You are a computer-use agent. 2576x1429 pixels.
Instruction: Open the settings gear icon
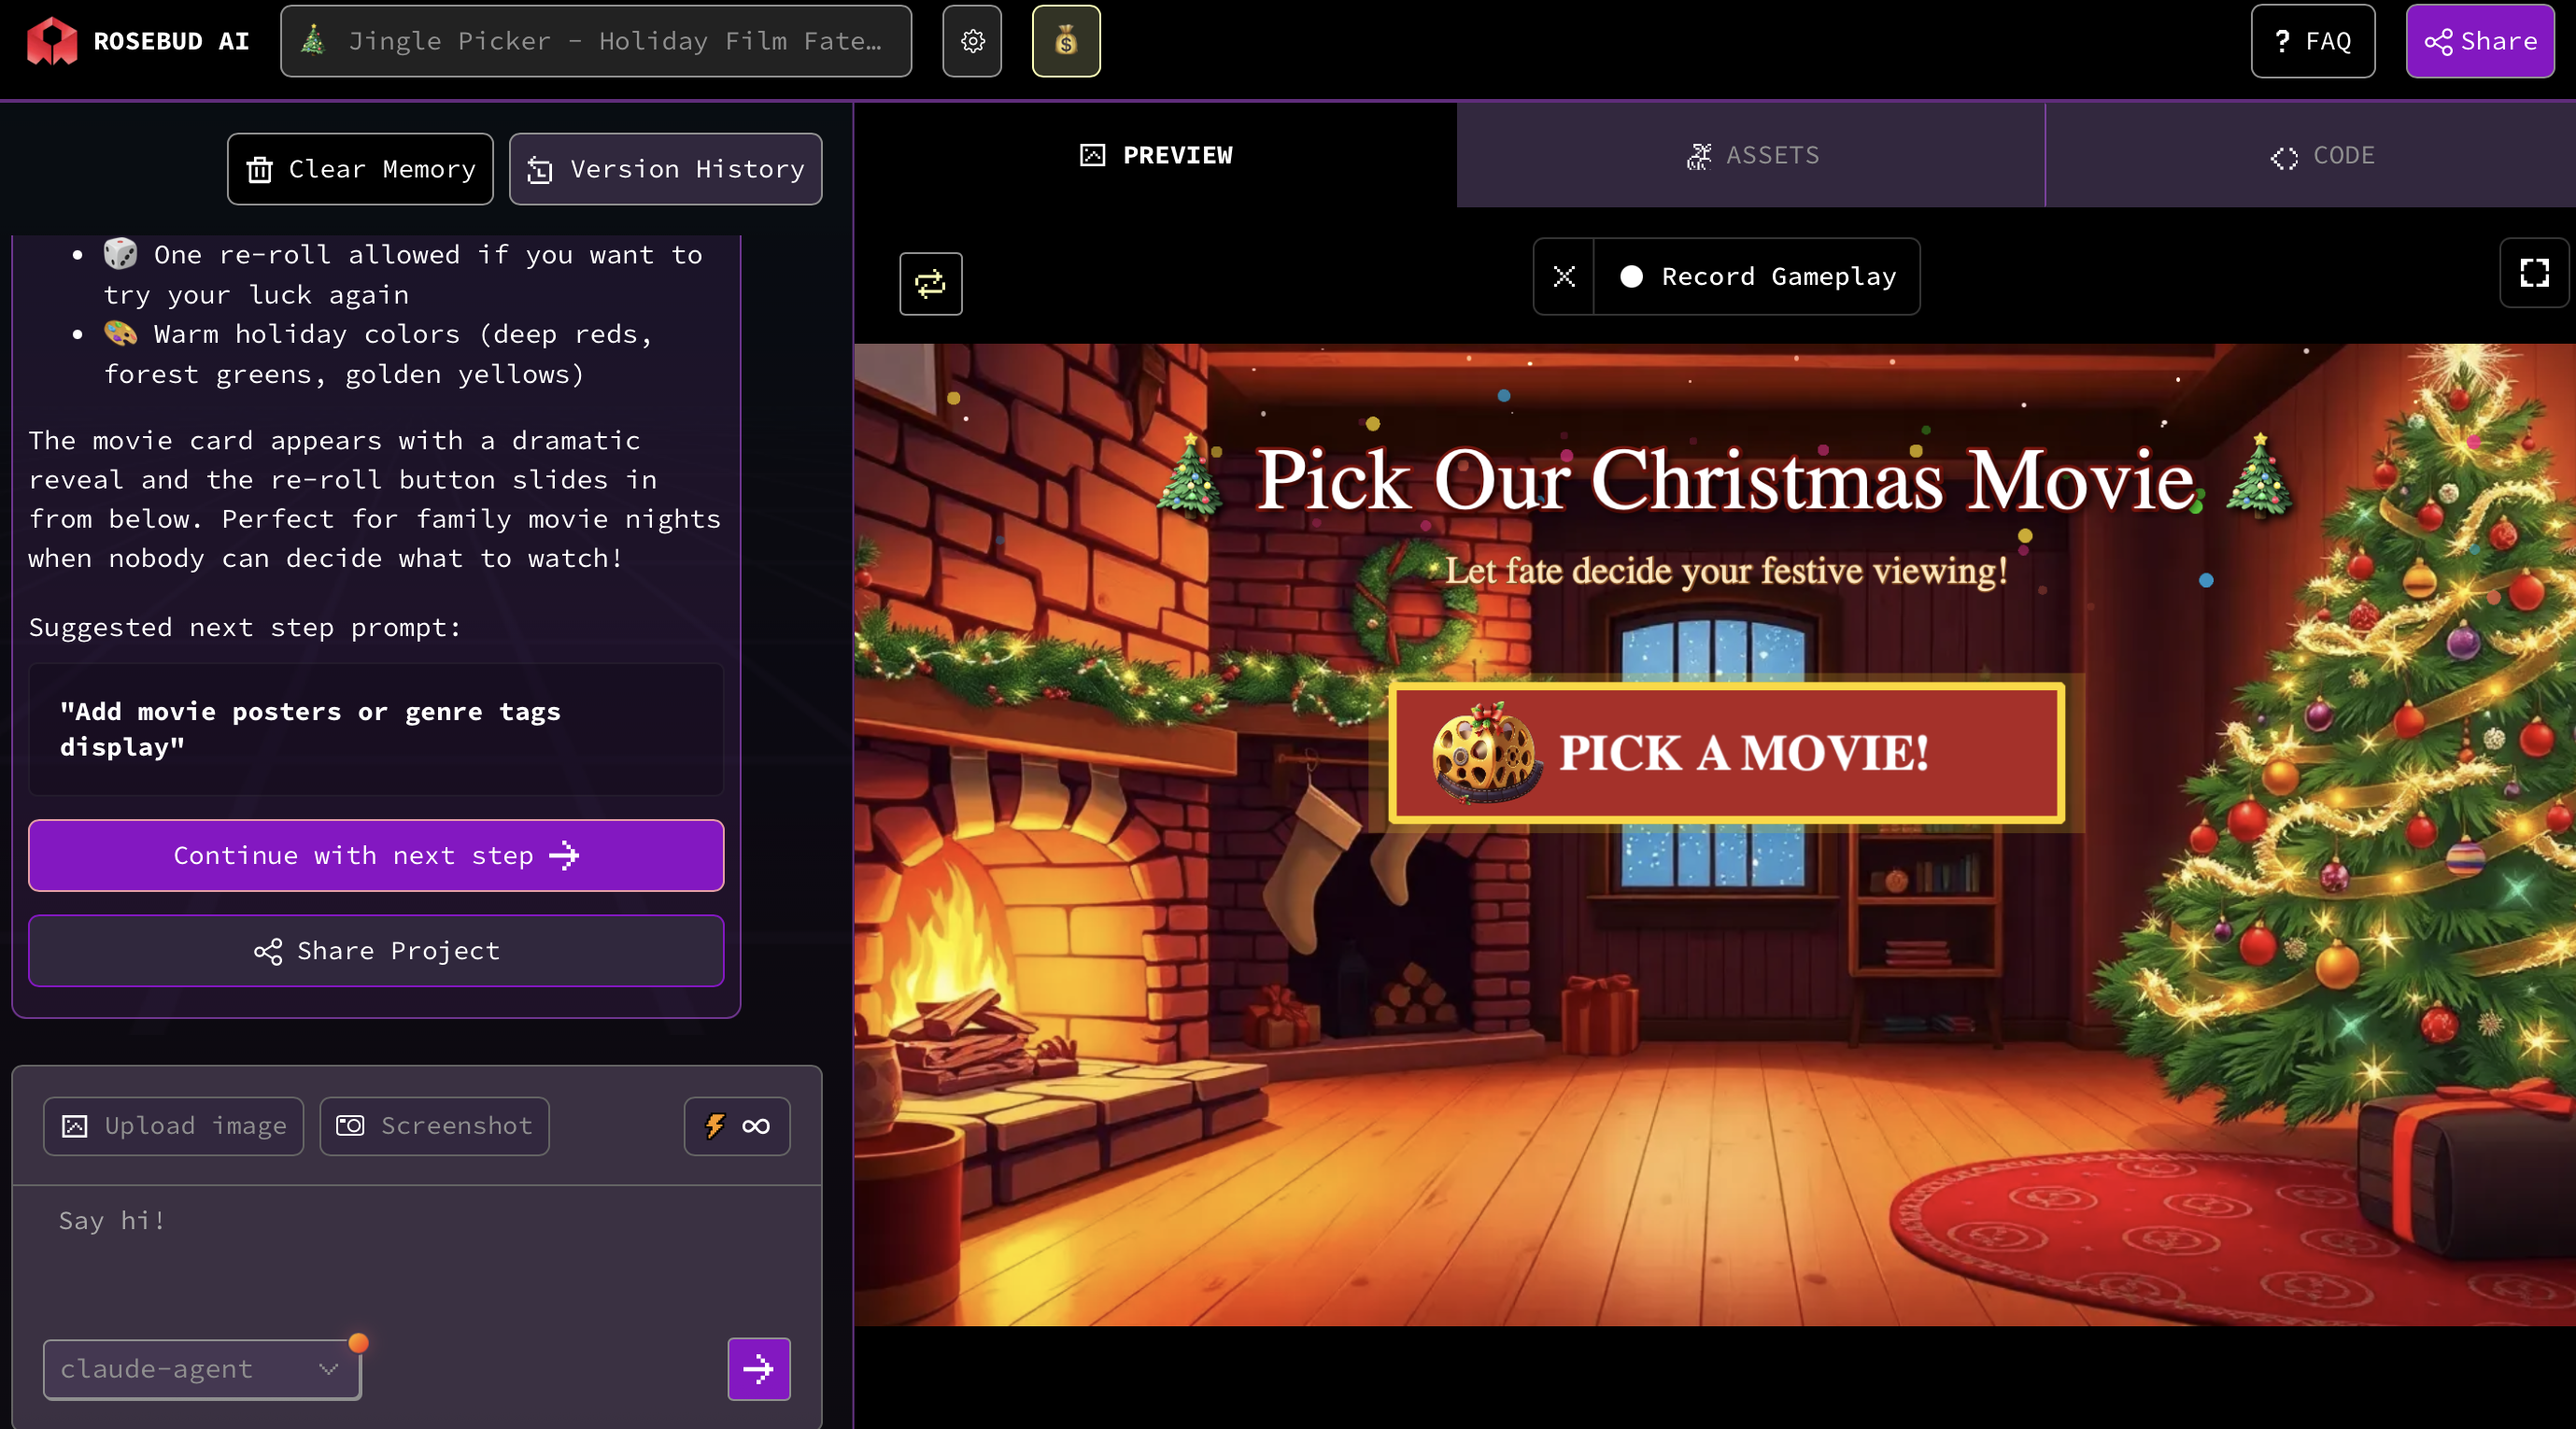pos(972,41)
